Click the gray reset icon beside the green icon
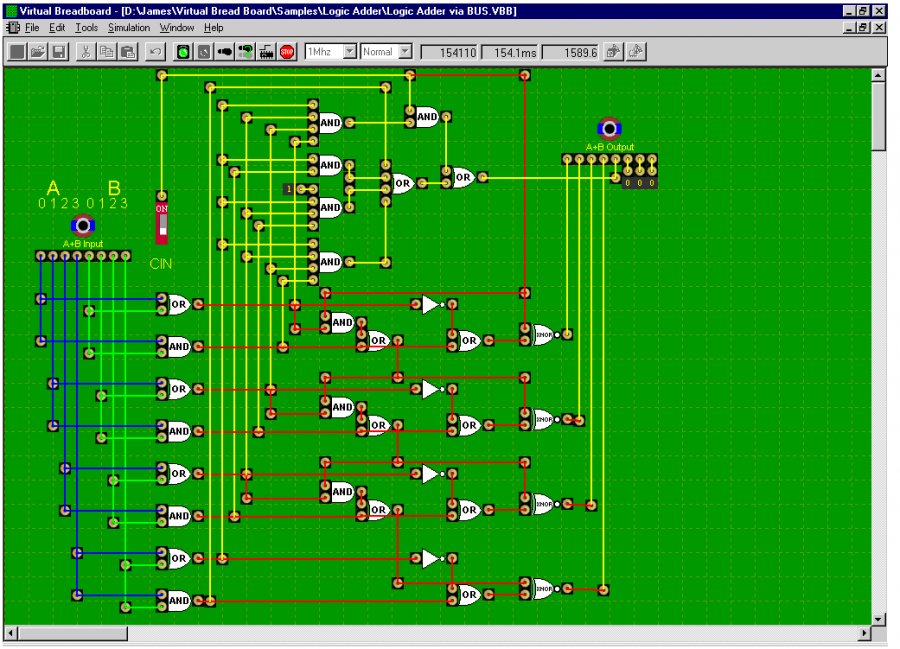The height and width of the screenshot is (649, 900). point(204,52)
